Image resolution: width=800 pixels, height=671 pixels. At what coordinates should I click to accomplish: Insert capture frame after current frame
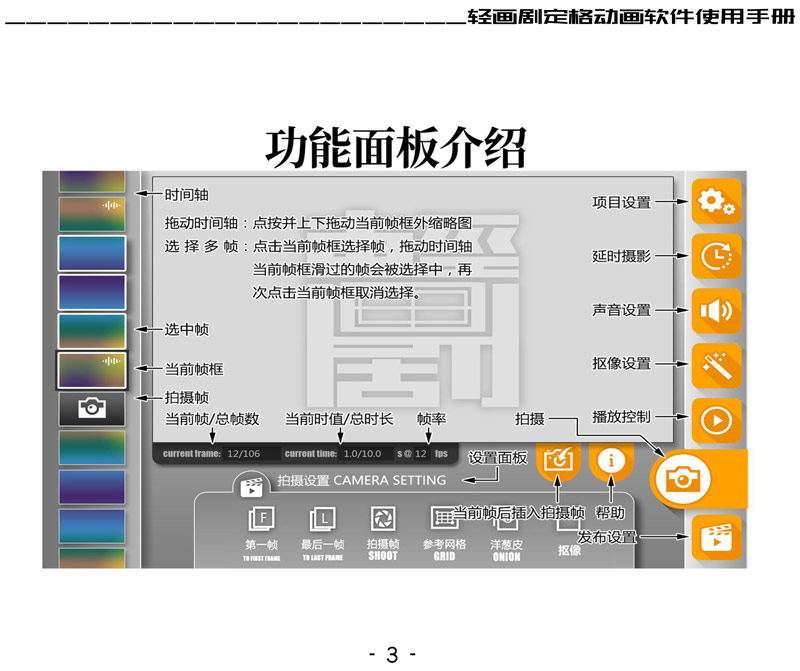click(x=558, y=460)
